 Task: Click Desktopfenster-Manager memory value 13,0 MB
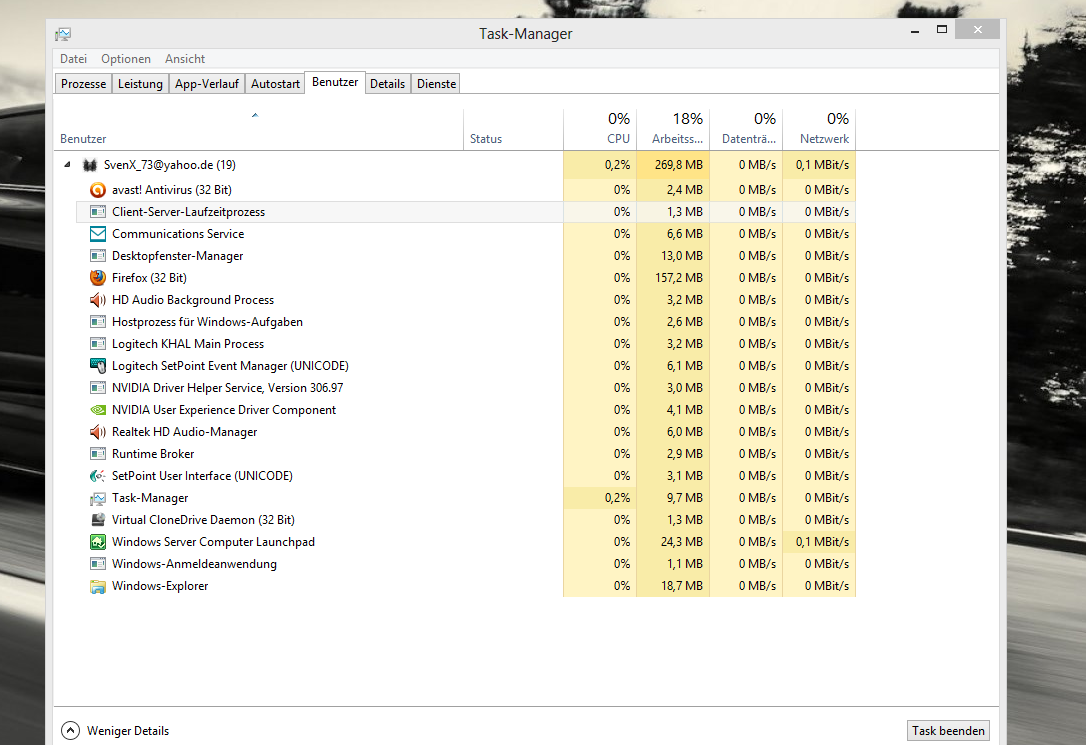tap(682, 256)
